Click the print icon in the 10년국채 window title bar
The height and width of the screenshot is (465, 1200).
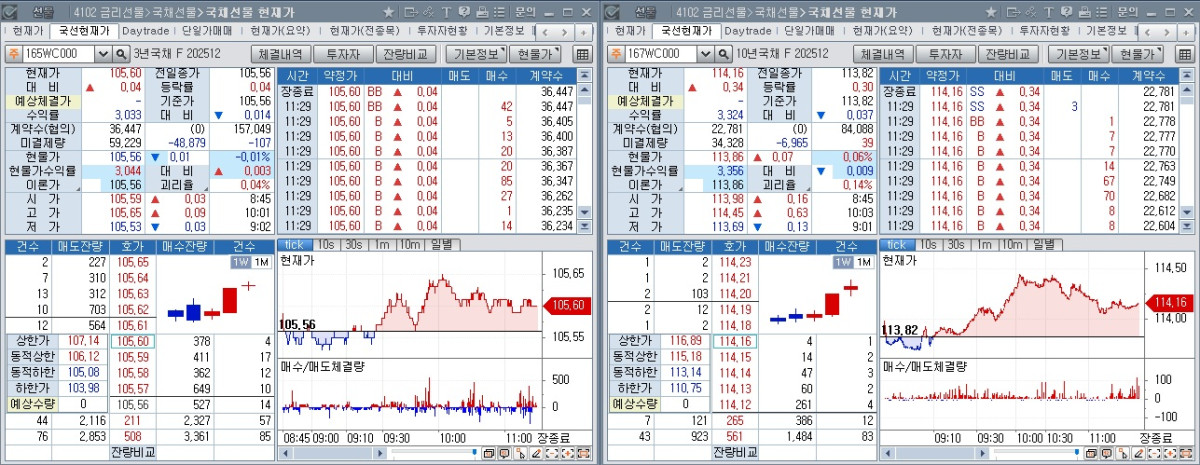pos(1085,12)
